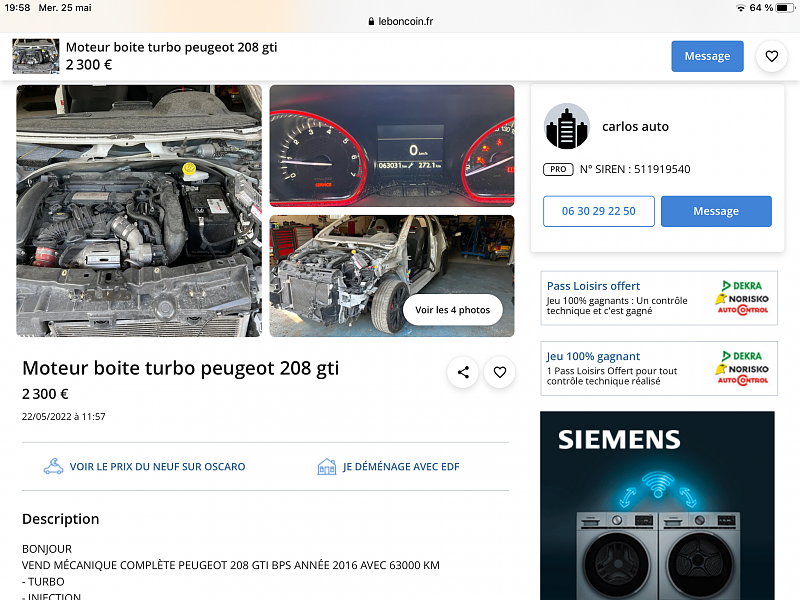This screenshot has width=800, height=600.
Task: Click the Description heading
Action: pyautogui.click(x=61, y=519)
